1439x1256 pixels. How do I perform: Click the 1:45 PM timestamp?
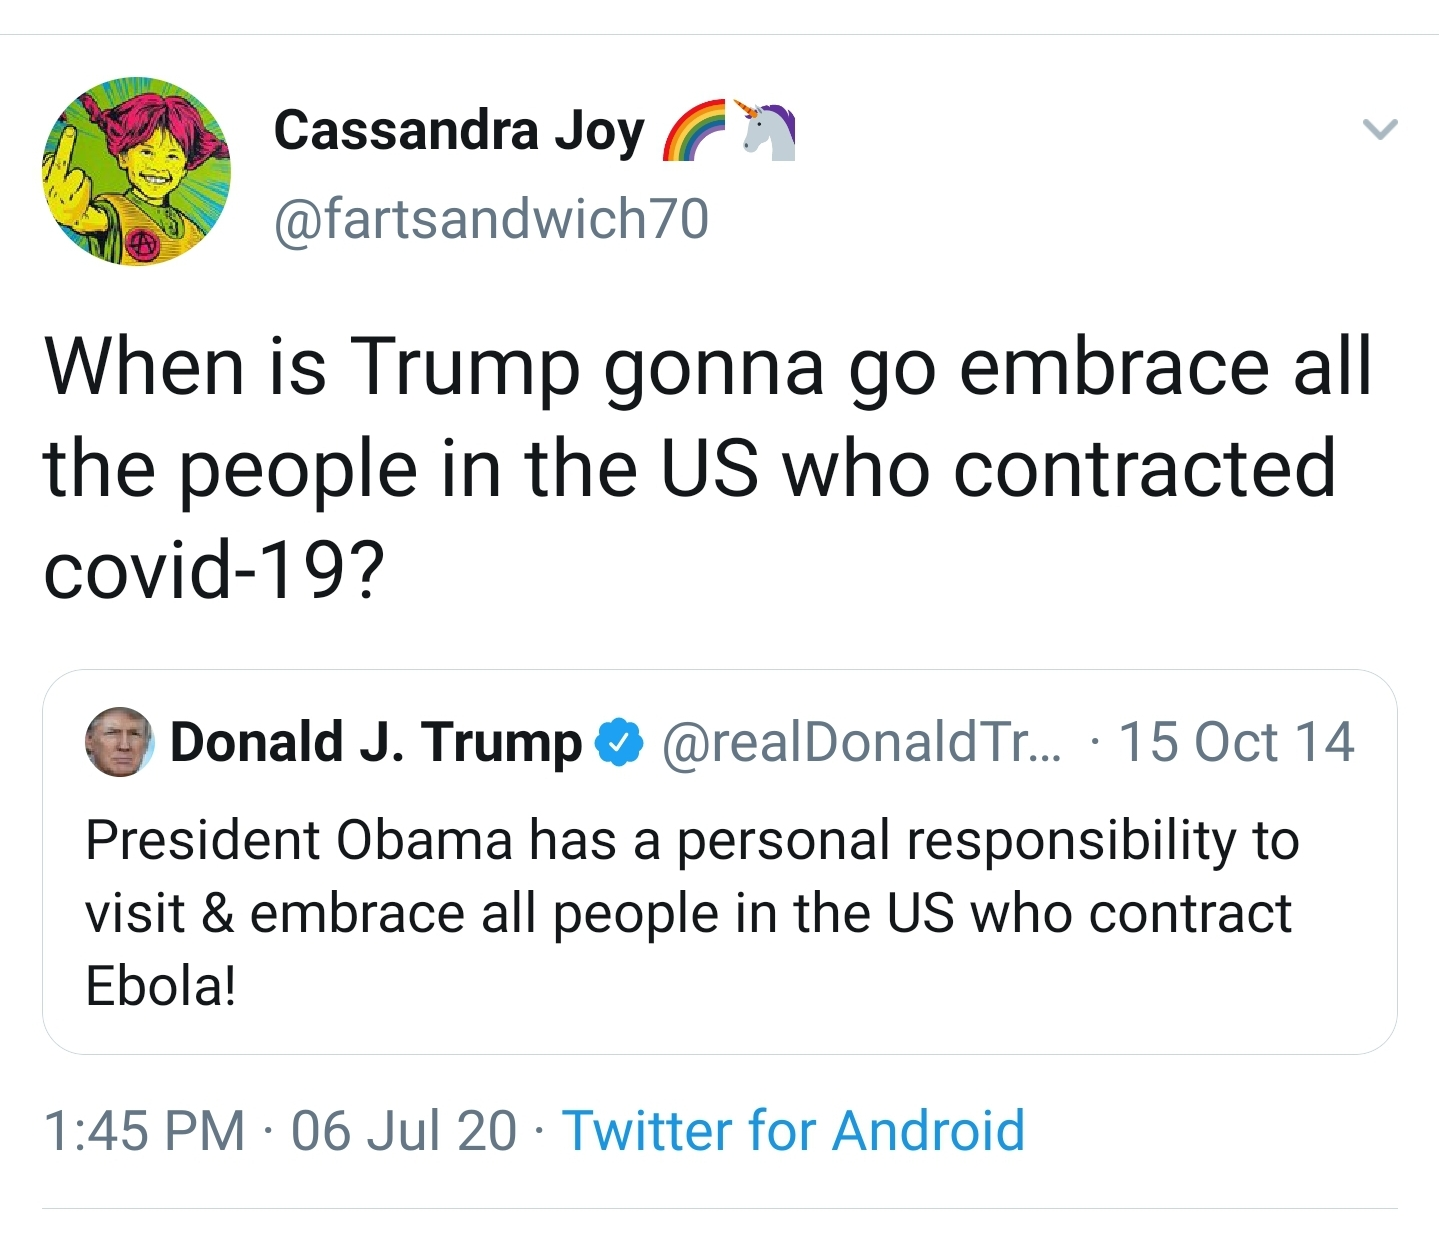[x=144, y=1131]
